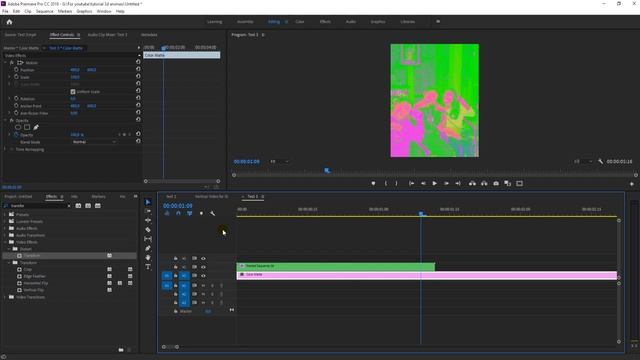Select the Pen tool in timeline toolbar
The image size is (640, 360).
tap(148, 248)
